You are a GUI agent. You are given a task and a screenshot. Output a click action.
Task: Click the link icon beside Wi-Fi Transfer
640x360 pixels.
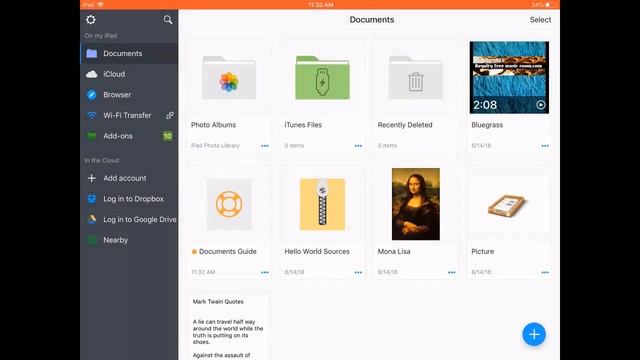pos(169,116)
